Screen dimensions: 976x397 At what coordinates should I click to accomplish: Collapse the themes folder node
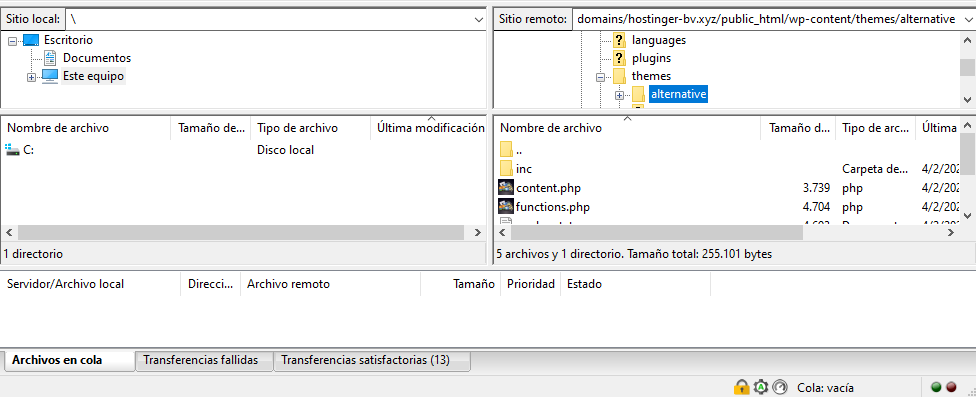[601, 77]
